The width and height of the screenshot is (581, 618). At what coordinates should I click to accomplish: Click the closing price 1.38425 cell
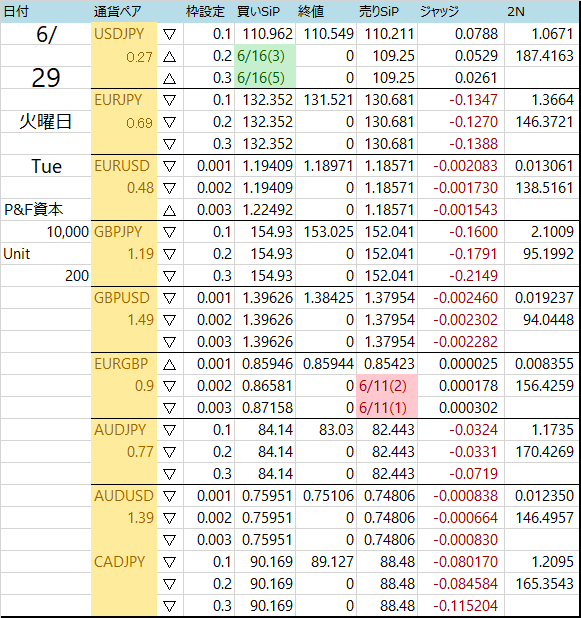click(326, 298)
